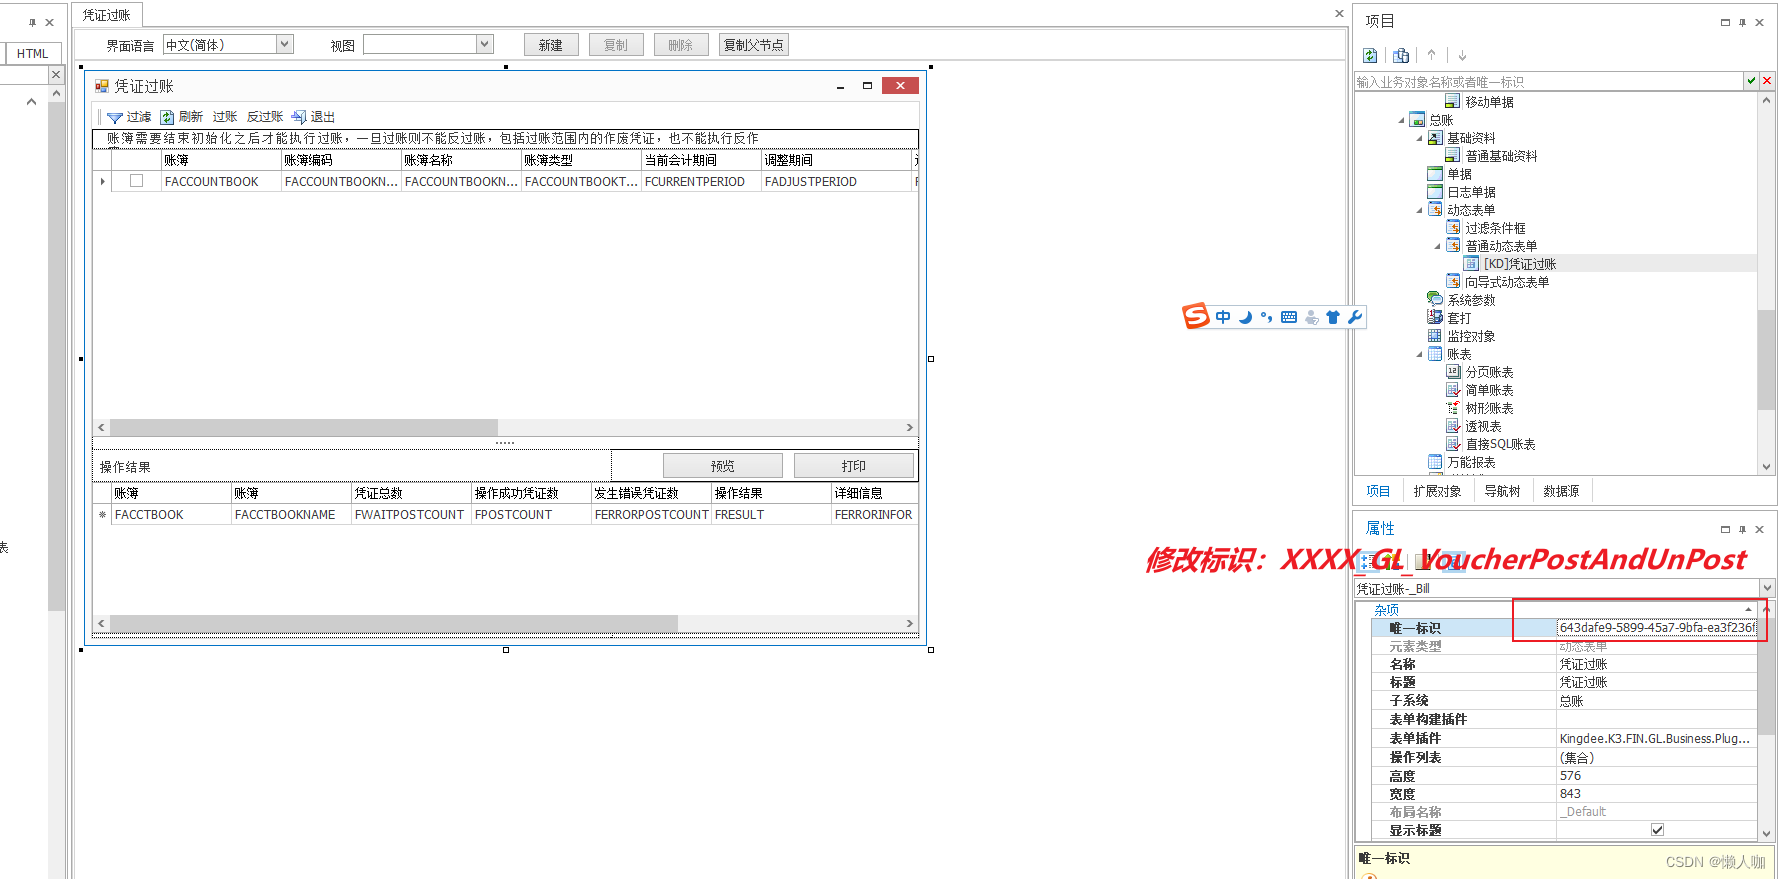Click the punctuation icon on Sogou bar
The width and height of the screenshot is (1780, 879).
1267,317
